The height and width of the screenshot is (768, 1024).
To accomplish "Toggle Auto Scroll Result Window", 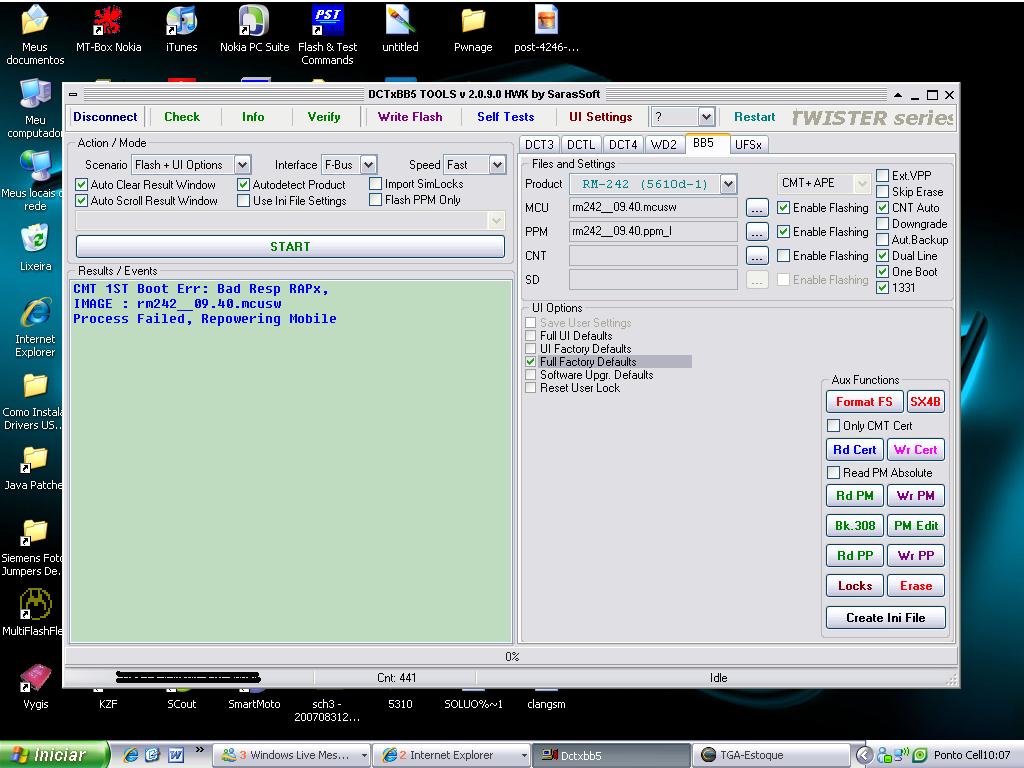I will (82, 200).
